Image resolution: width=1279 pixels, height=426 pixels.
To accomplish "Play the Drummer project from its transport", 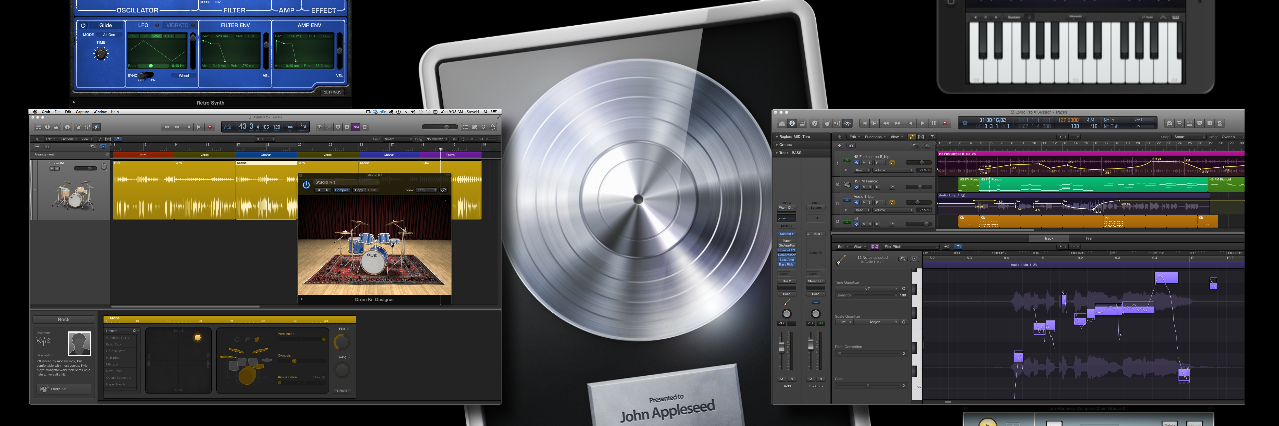I will (199, 127).
